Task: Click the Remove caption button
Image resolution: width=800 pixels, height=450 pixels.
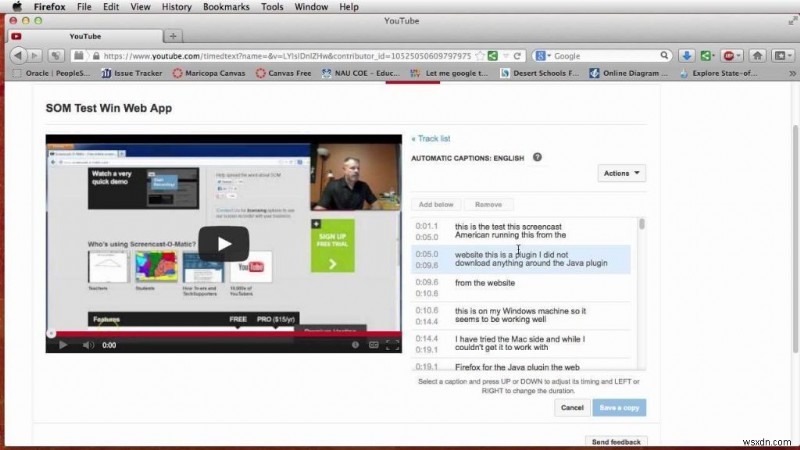Action: (x=488, y=204)
